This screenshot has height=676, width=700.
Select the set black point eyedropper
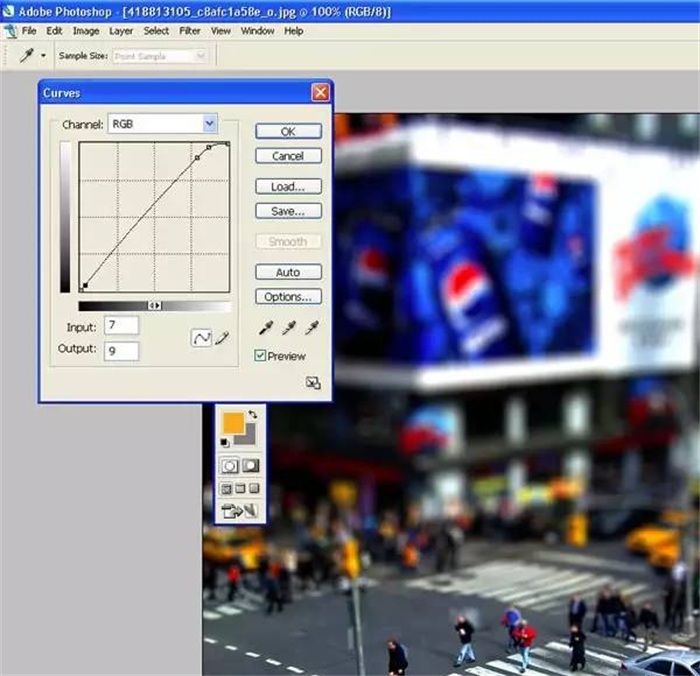(266, 328)
